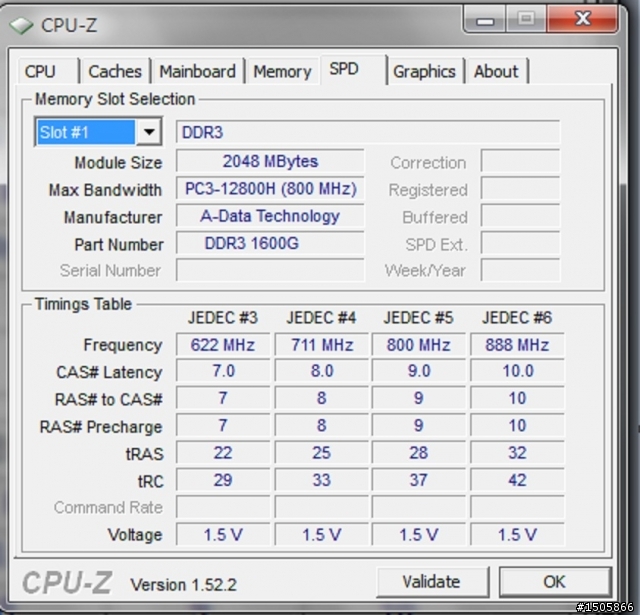This screenshot has width=640, height=615.
Task: Click the empty Registered field
Action: coord(520,189)
